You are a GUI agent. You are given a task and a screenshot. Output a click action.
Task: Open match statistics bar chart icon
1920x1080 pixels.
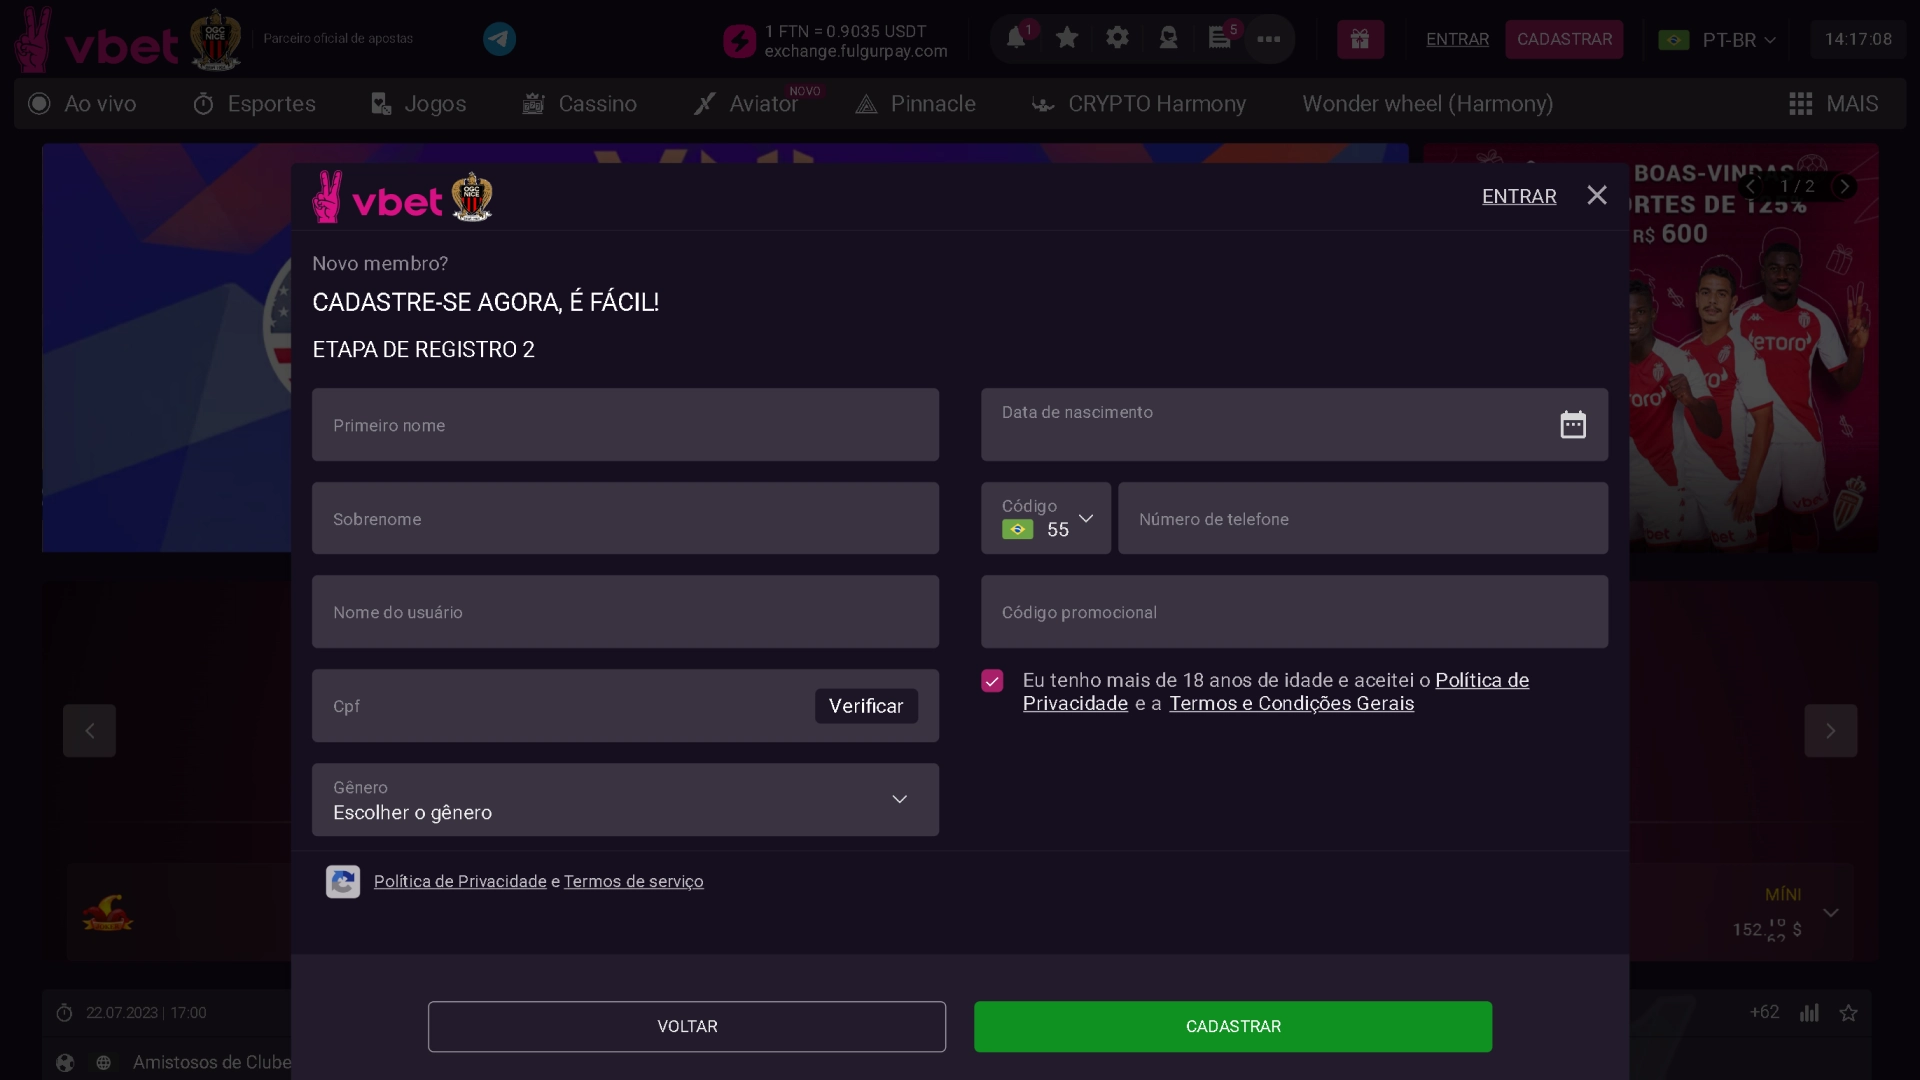point(1809,1013)
